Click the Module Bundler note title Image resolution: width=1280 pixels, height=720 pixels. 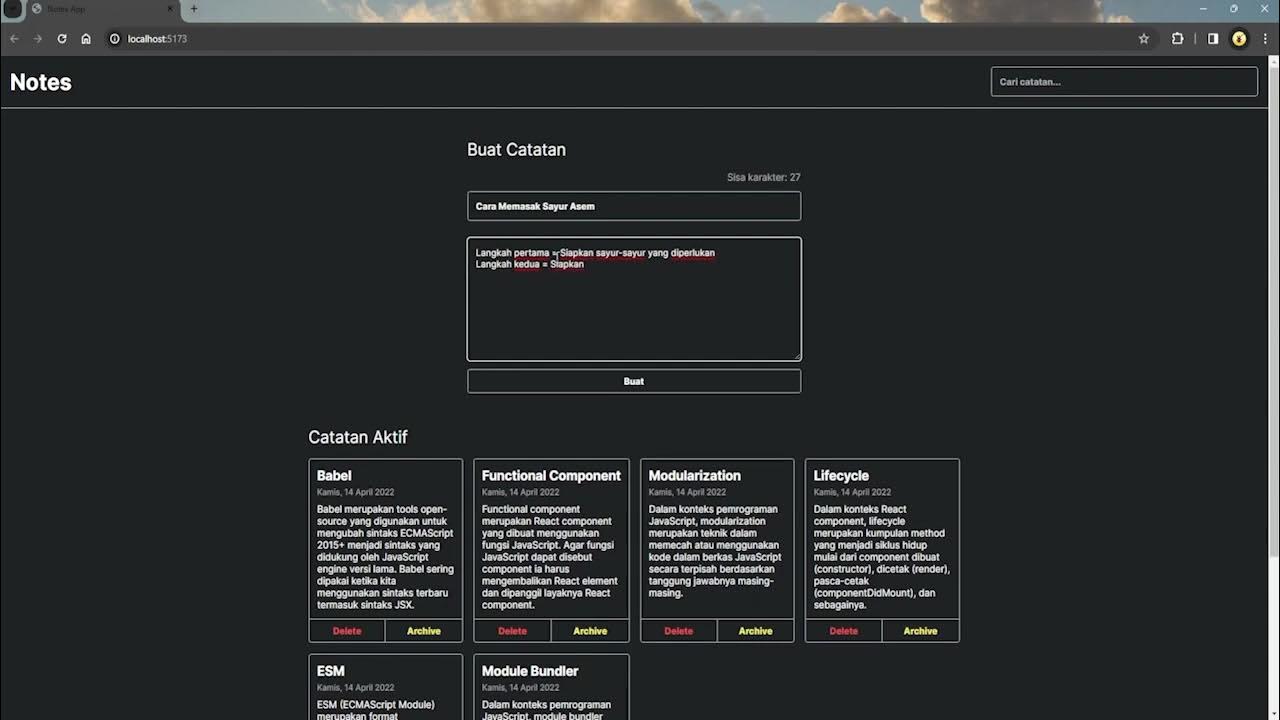click(530, 671)
